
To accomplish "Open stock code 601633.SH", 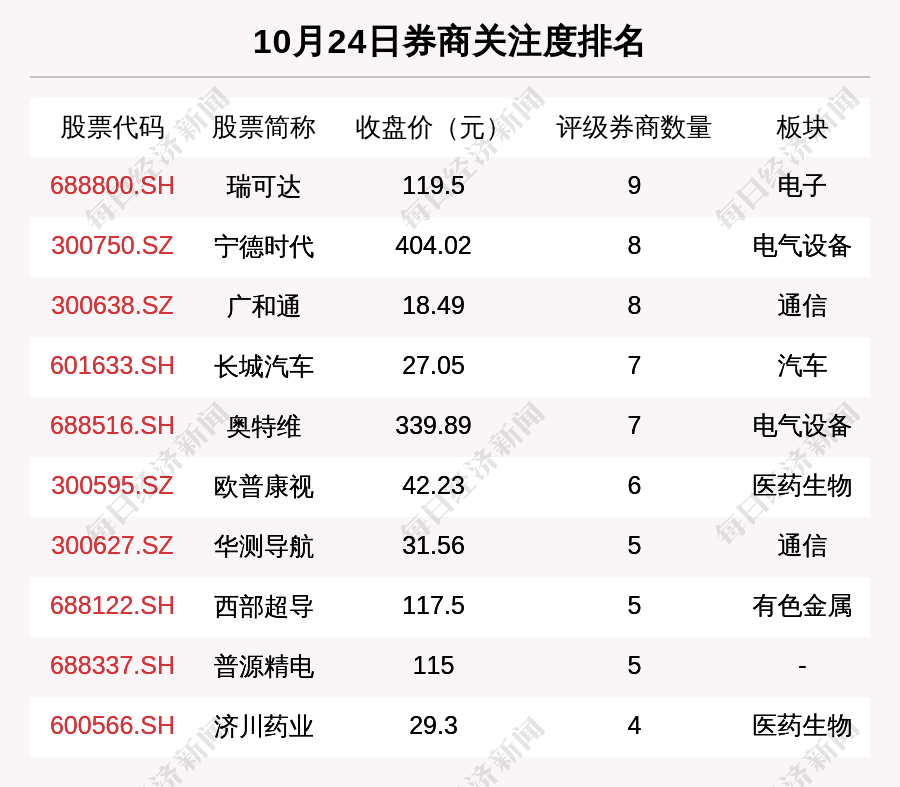I will pos(112,366).
